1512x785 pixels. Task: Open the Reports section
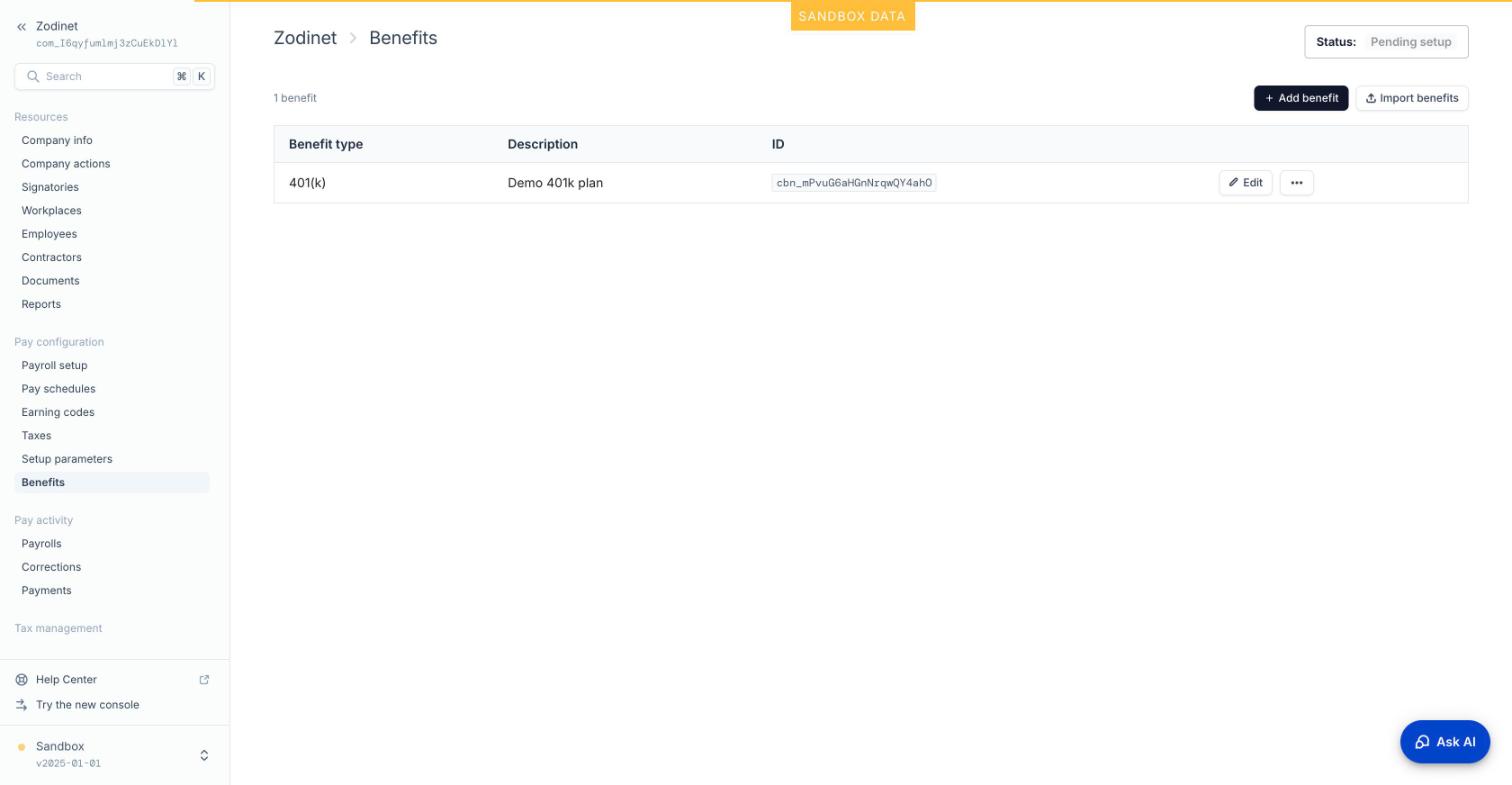coord(41,305)
